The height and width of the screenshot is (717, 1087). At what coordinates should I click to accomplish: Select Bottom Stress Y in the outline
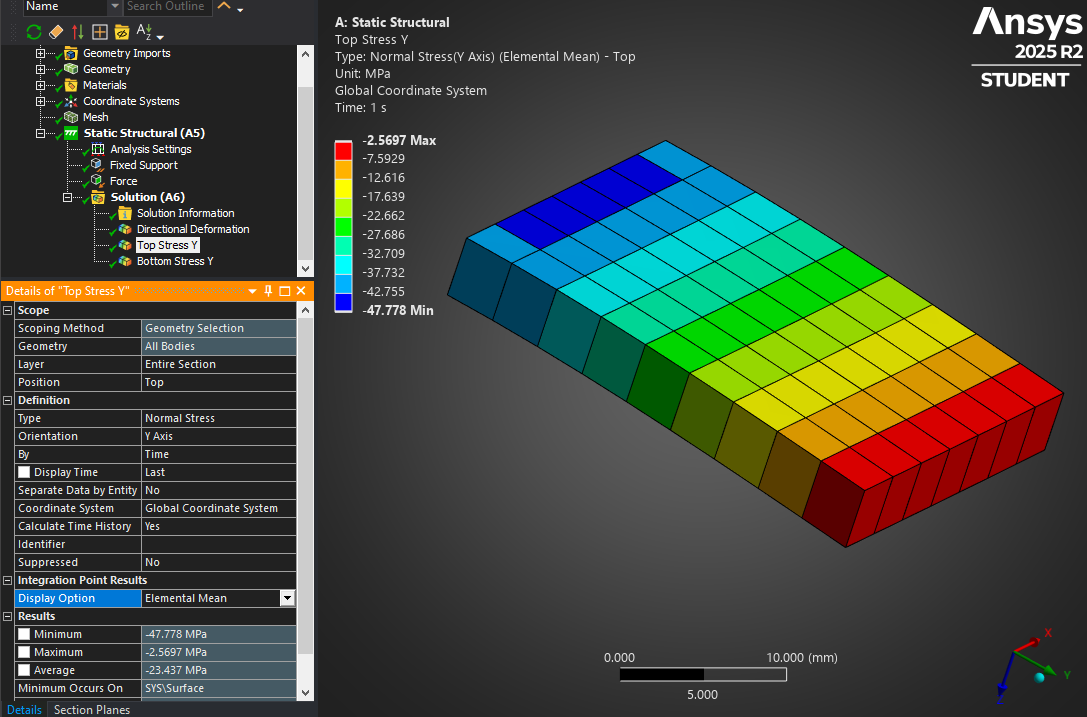tap(175, 261)
